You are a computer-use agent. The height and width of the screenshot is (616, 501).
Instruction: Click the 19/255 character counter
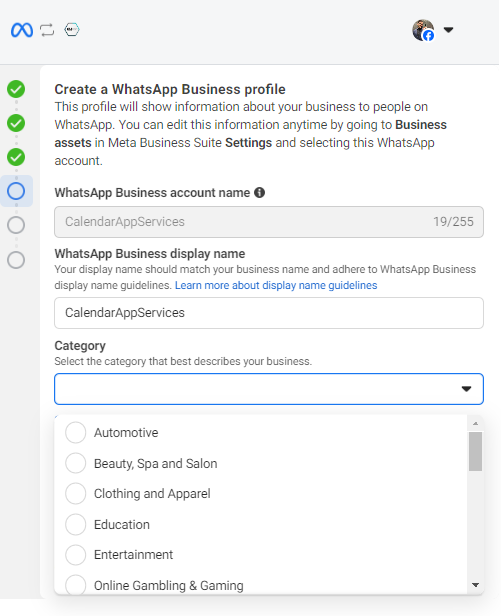coord(453,222)
